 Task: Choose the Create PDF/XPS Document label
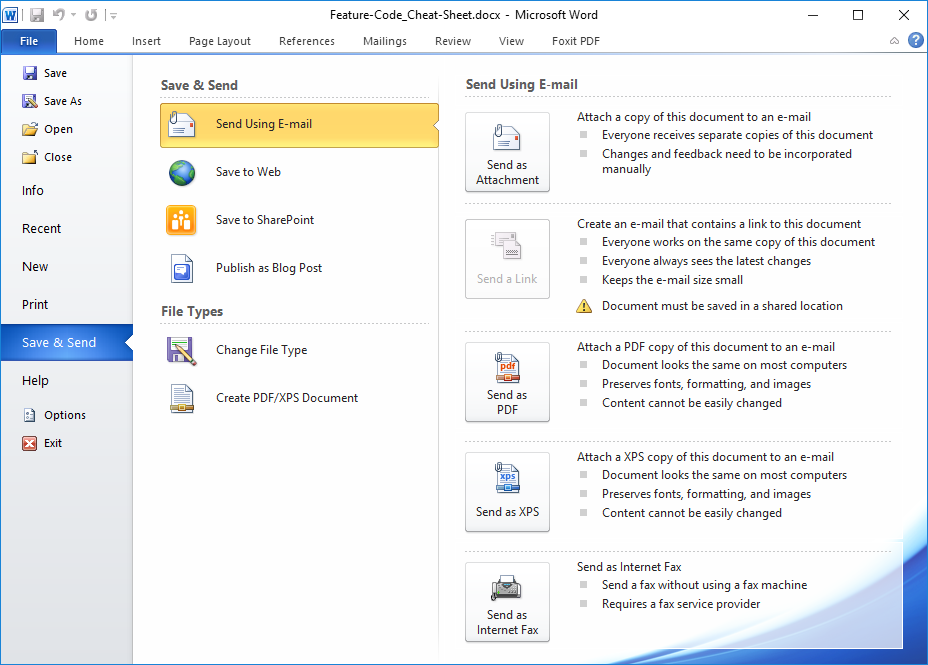coord(286,398)
